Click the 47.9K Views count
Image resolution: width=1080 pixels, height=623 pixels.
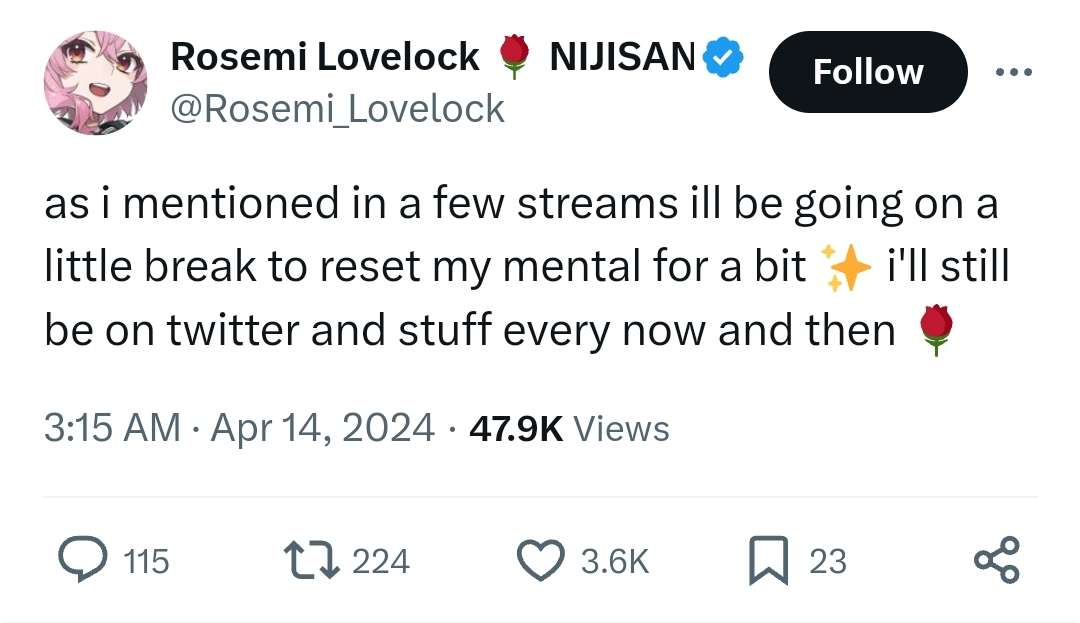point(569,428)
